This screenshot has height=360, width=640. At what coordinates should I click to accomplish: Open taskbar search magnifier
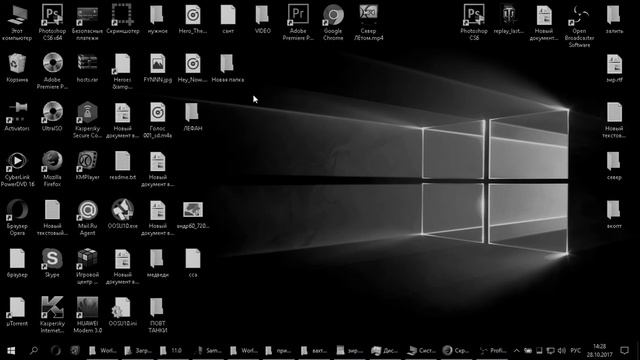tap(34, 351)
